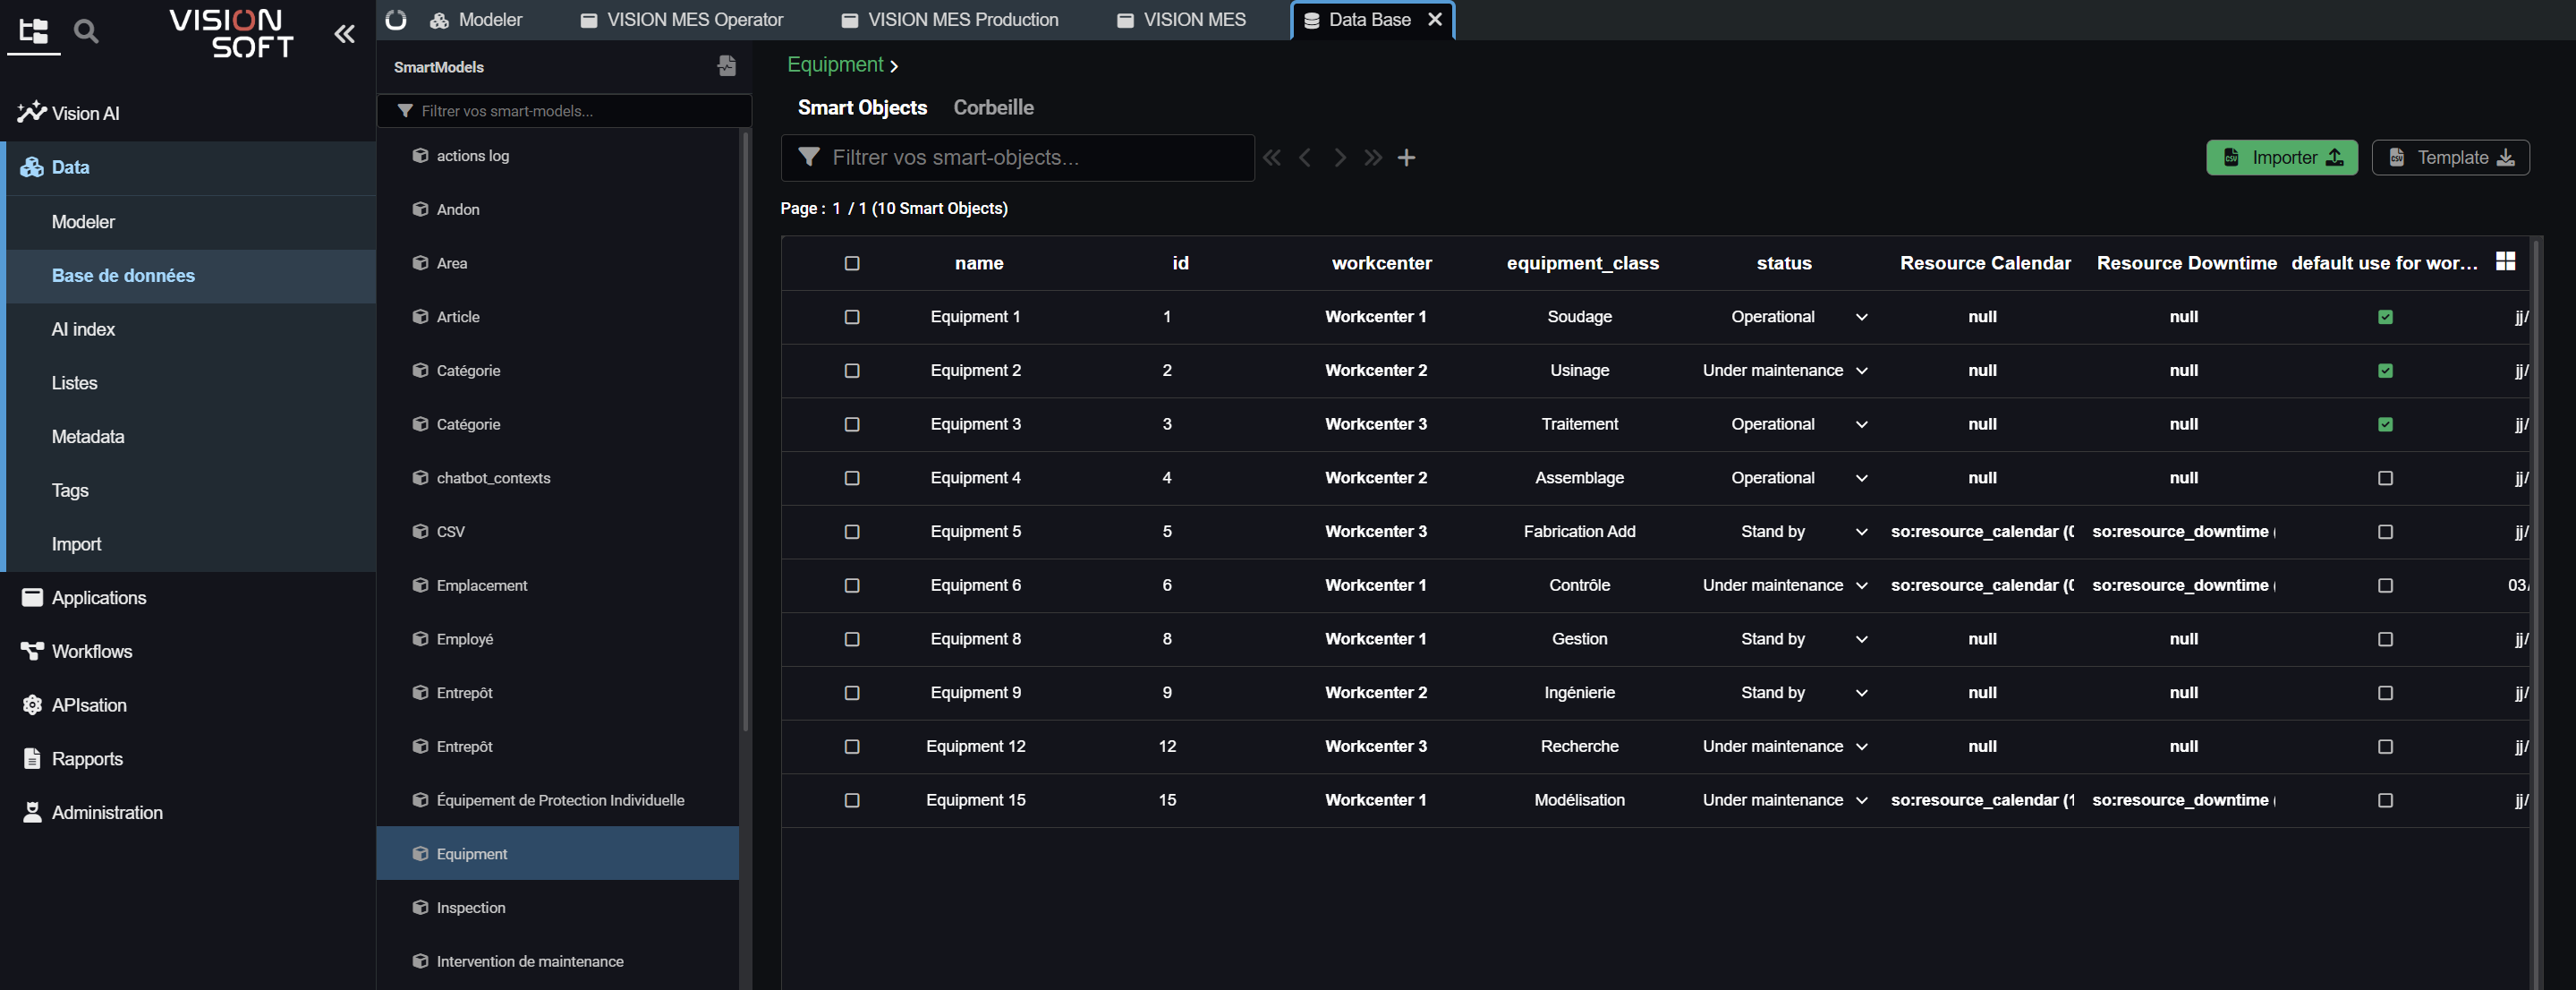Click the add new smart object plus icon

pos(1406,158)
